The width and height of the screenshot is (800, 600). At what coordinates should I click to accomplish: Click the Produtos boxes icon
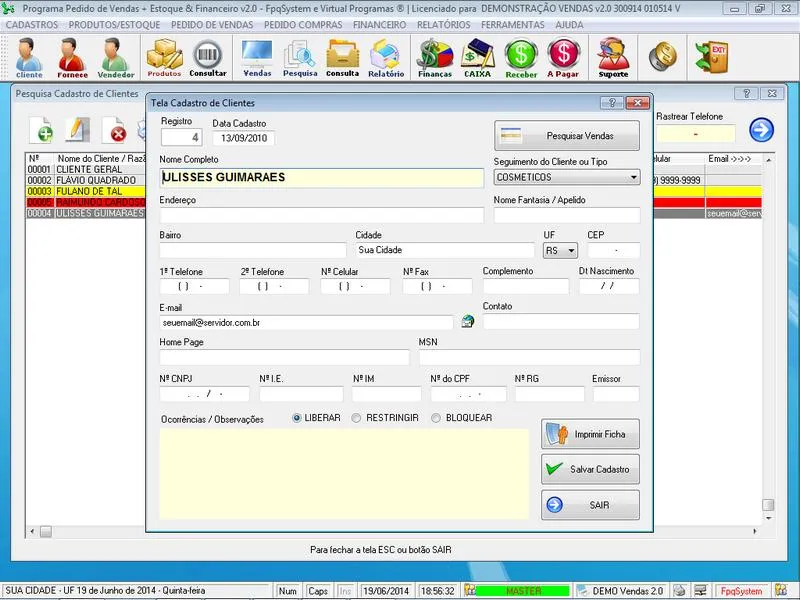tap(164, 57)
